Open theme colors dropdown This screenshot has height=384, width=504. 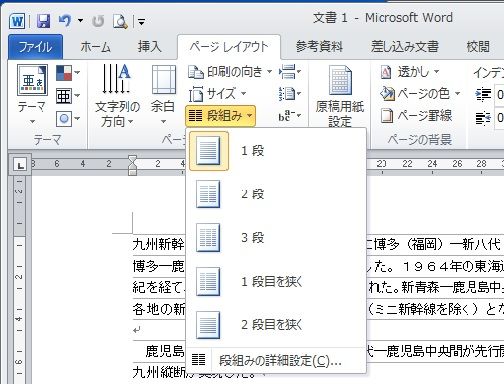[68, 73]
